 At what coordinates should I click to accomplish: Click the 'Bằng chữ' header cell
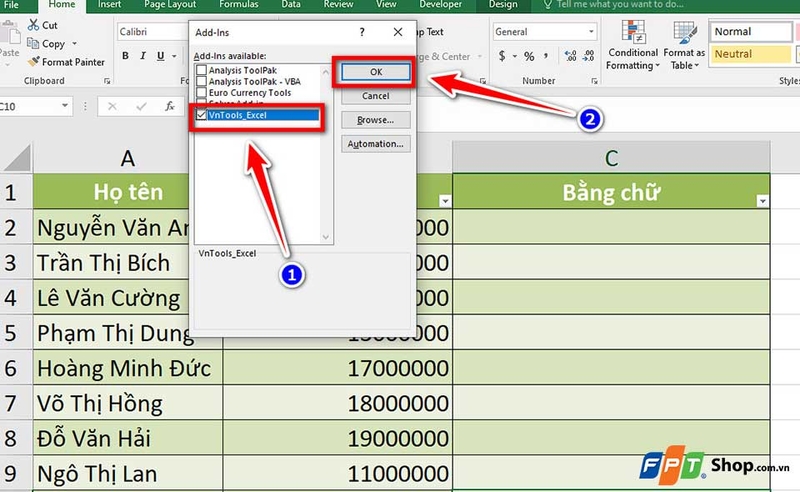point(611,192)
